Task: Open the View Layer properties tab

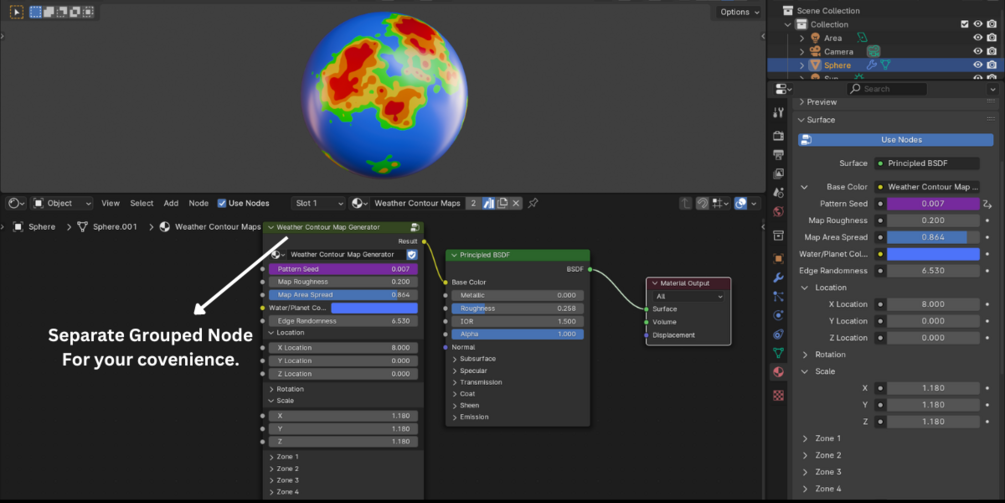Action: (x=778, y=173)
